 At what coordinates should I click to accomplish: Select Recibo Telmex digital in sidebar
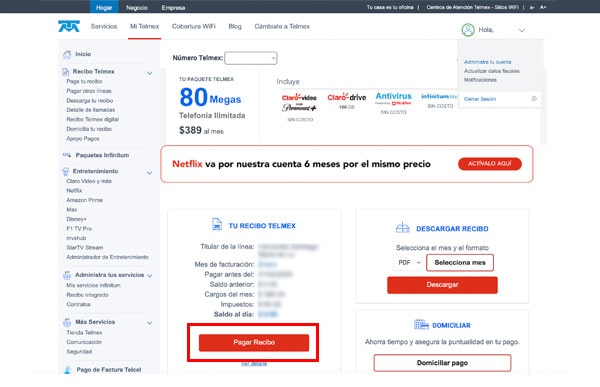pyautogui.click(x=93, y=119)
